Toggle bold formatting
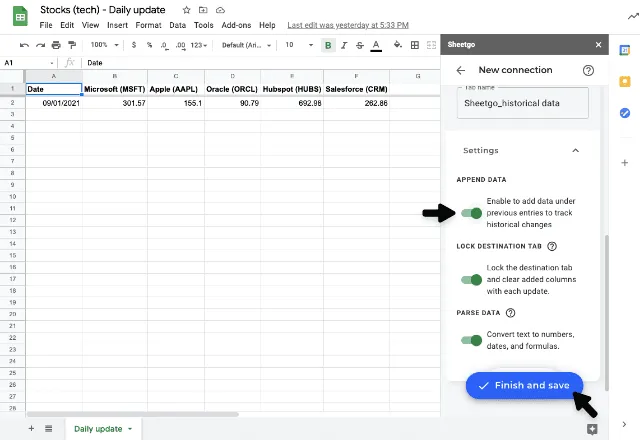The height and width of the screenshot is (440, 640). click(328, 45)
